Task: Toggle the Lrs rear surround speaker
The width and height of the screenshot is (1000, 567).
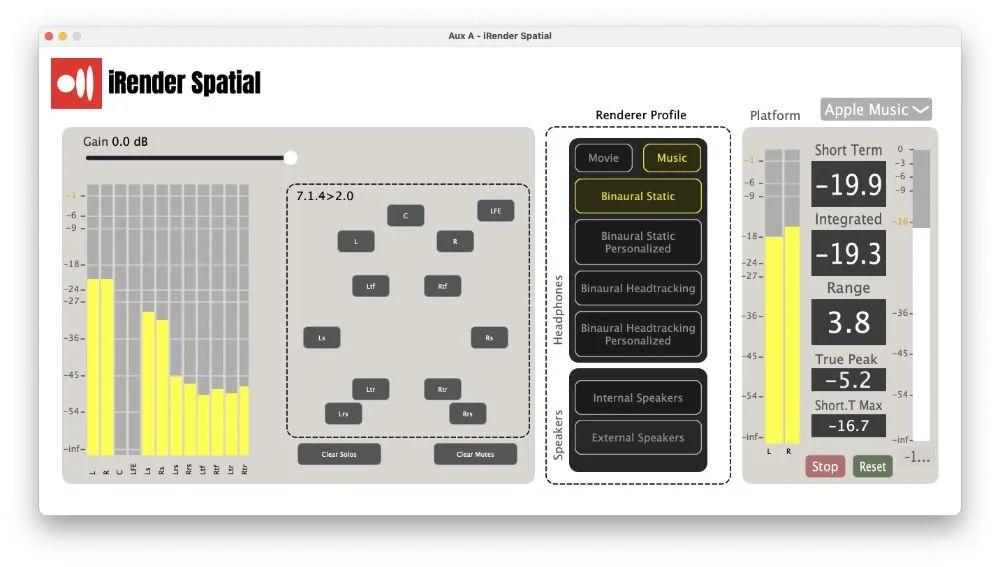Action: (x=343, y=414)
